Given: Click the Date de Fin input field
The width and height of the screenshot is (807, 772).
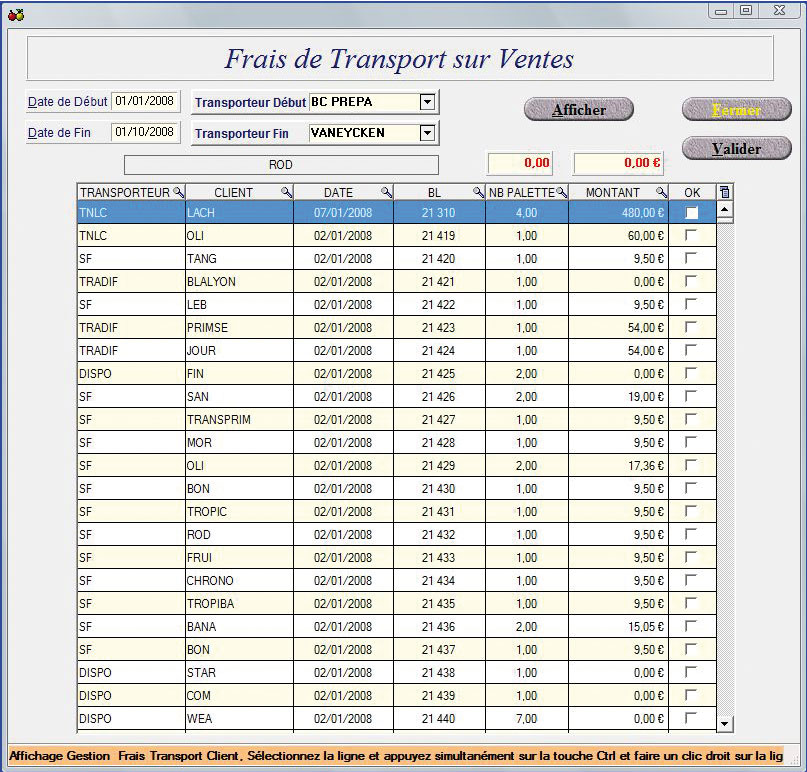Looking at the screenshot, I should [145, 132].
